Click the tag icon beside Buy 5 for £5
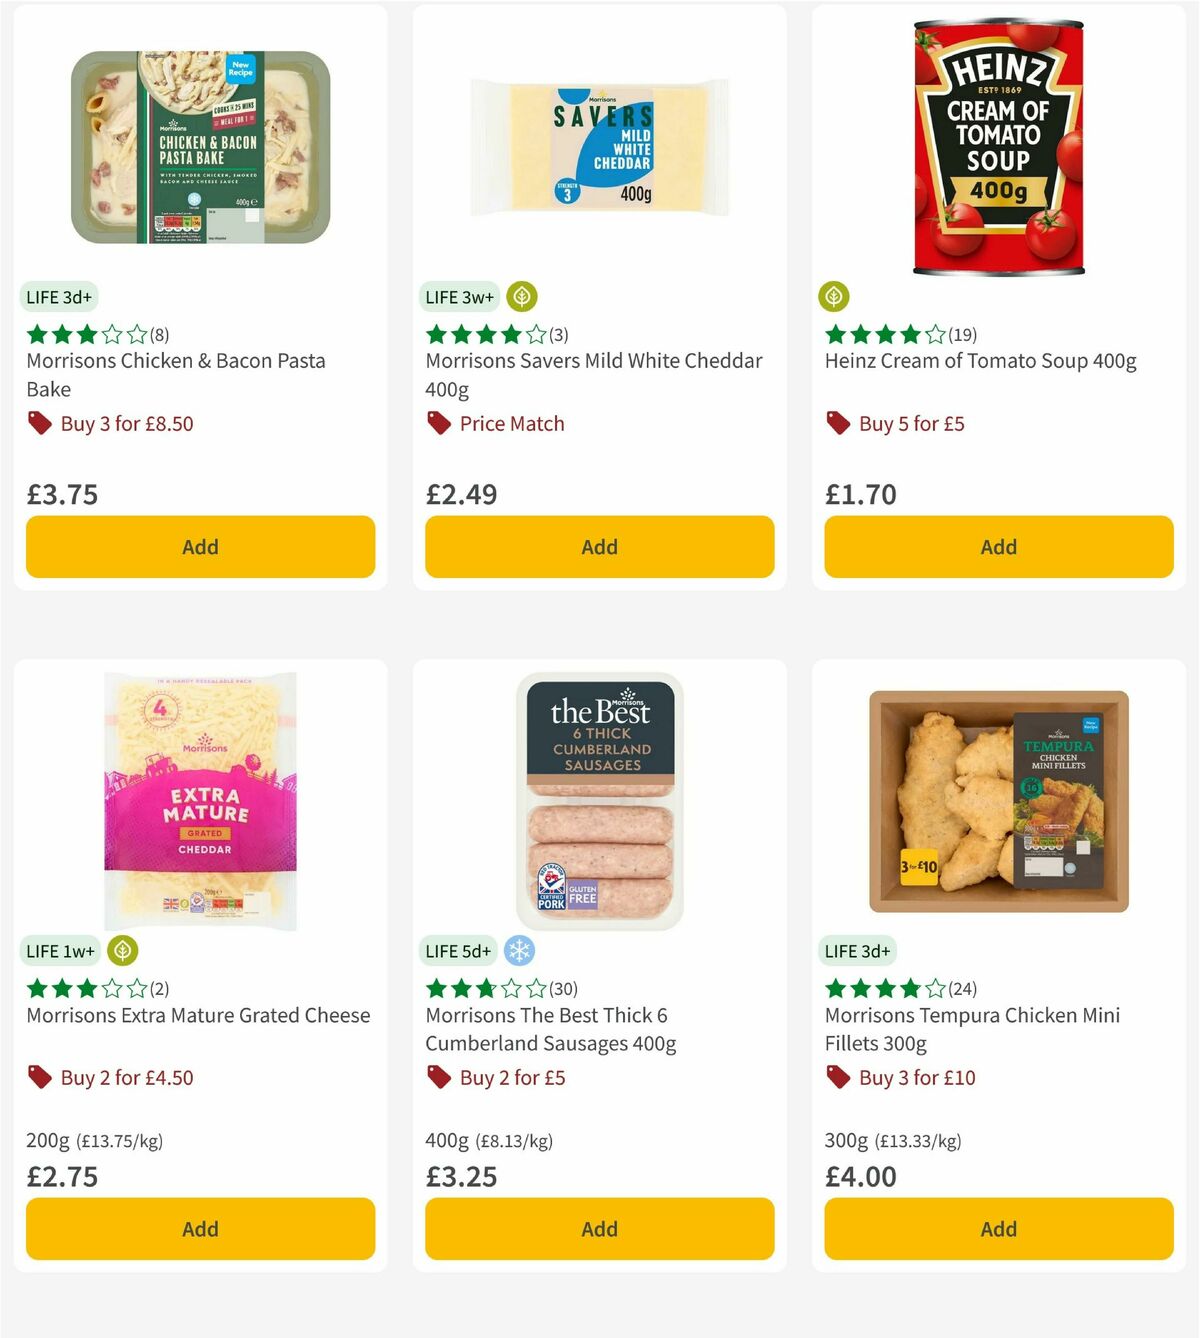This screenshot has width=1200, height=1338. click(838, 423)
